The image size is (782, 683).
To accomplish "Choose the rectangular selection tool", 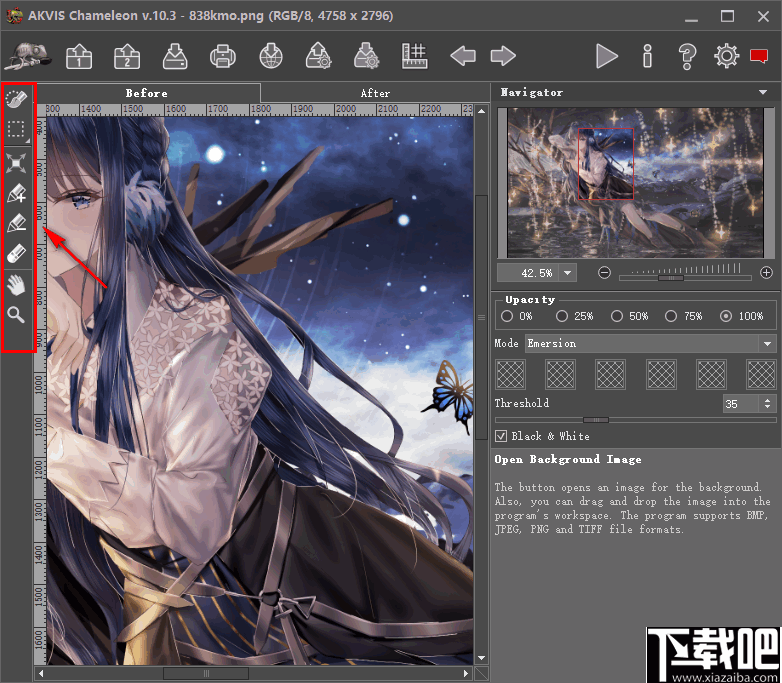I will [17, 129].
